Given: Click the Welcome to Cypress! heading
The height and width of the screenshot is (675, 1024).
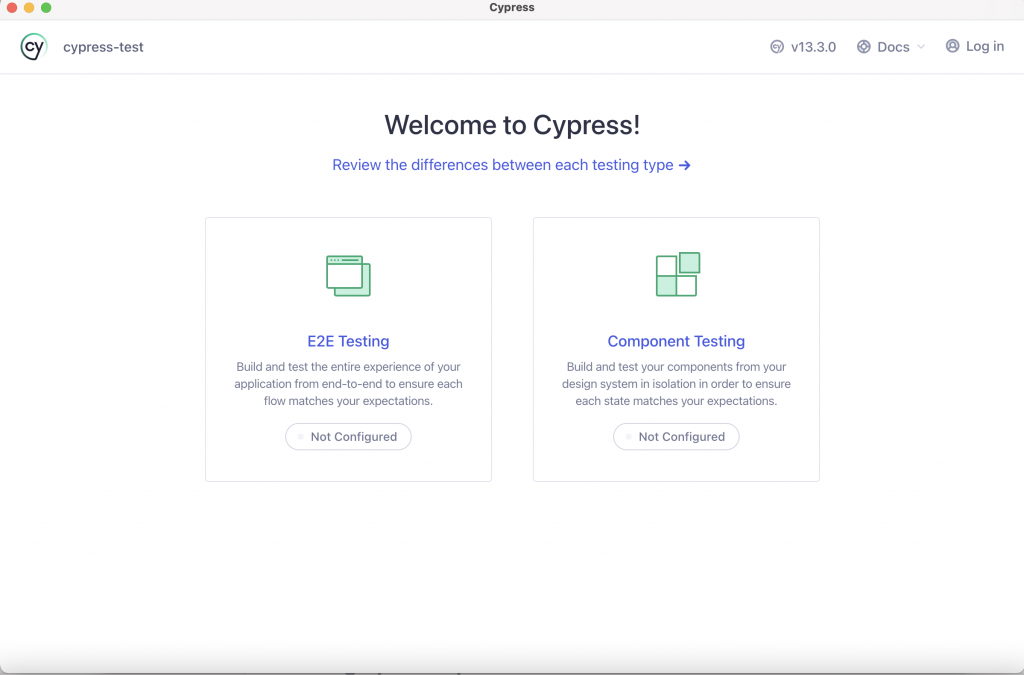Looking at the screenshot, I should pyautogui.click(x=512, y=125).
